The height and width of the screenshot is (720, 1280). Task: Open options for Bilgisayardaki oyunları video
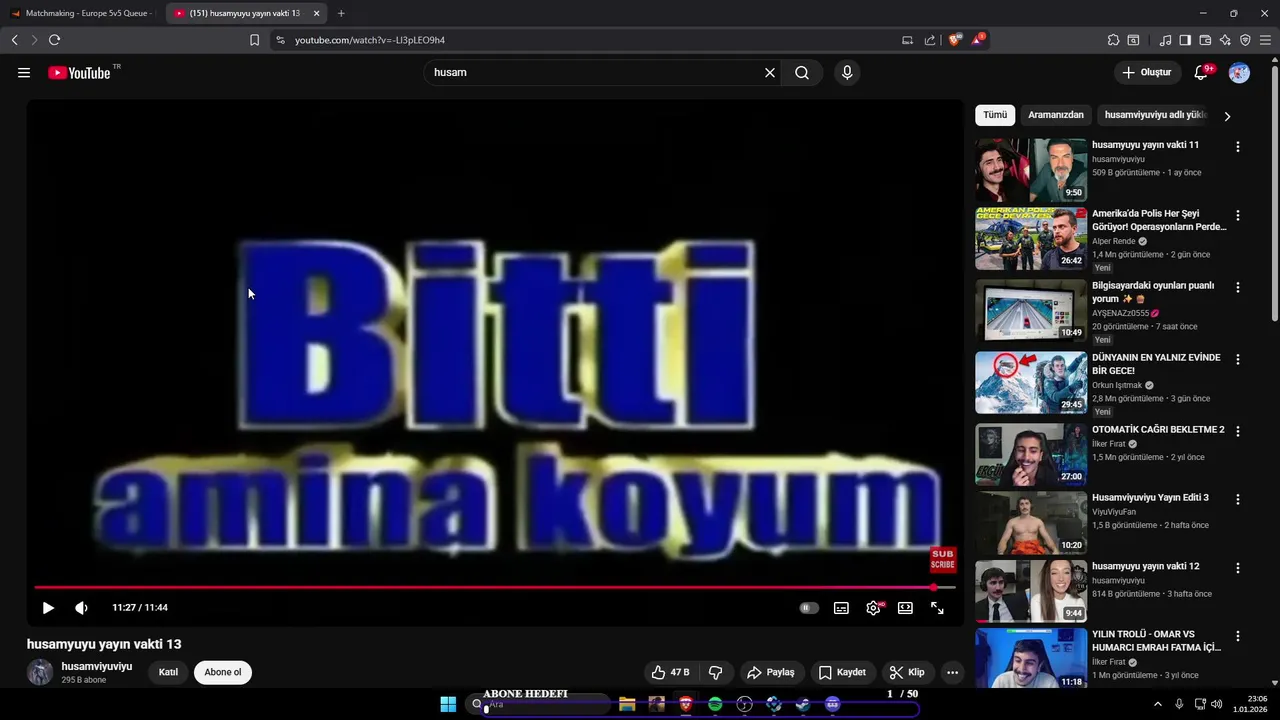(x=1238, y=287)
